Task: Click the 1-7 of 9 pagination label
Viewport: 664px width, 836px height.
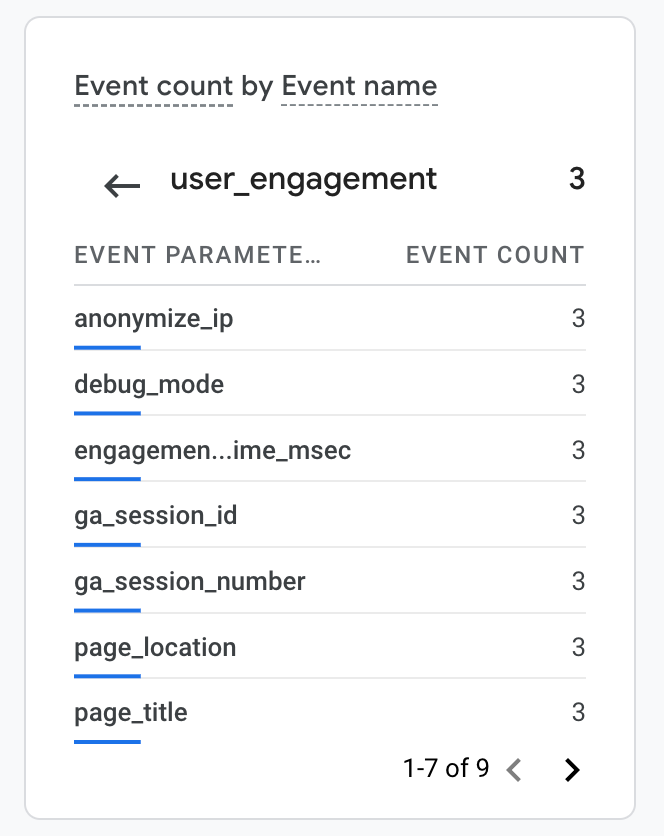Action: click(446, 768)
